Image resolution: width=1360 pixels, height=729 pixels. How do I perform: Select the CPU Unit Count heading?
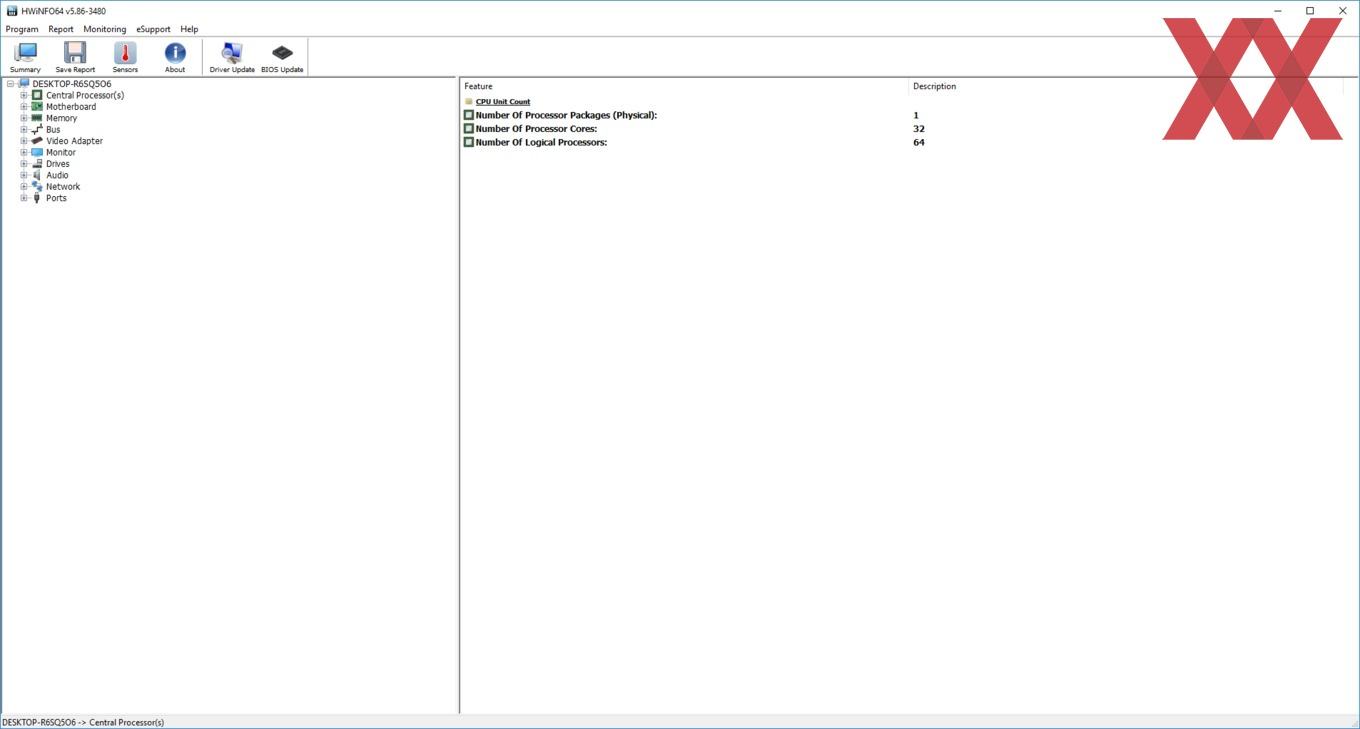click(503, 101)
